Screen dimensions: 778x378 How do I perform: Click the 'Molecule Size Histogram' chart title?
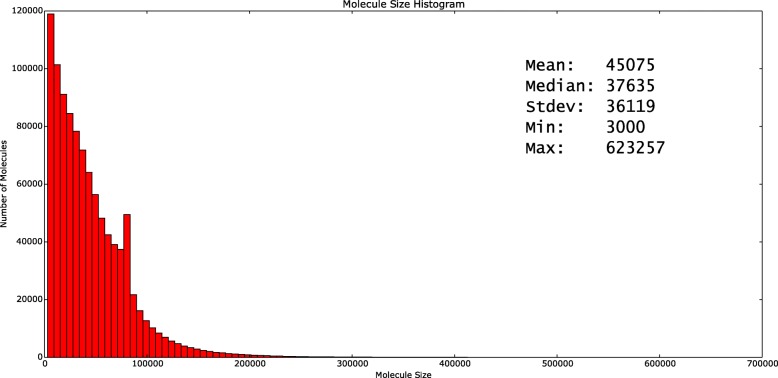pos(403,4)
